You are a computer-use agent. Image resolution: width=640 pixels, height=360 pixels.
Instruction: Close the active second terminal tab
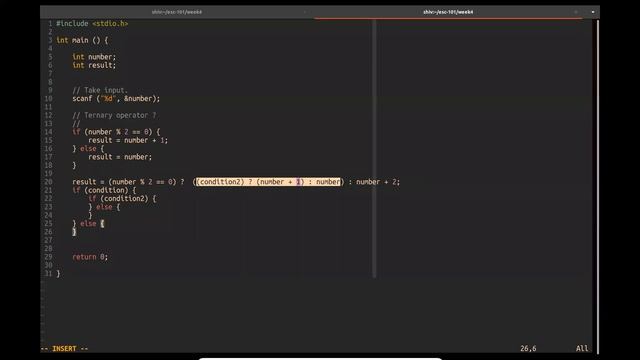pyautogui.click(x=576, y=12)
